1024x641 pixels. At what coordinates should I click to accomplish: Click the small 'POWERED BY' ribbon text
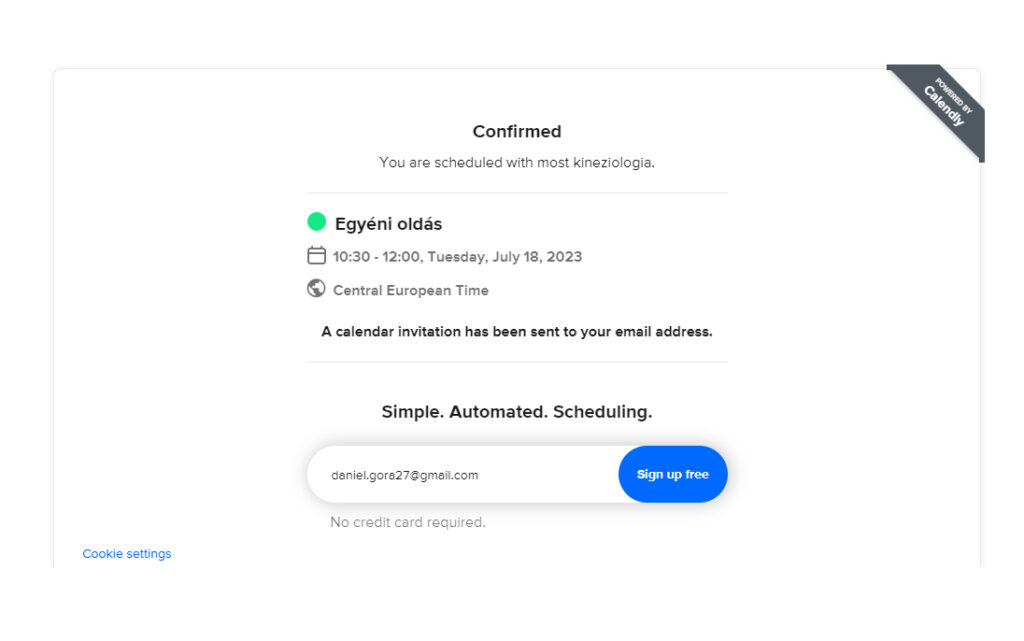coord(955,93)
